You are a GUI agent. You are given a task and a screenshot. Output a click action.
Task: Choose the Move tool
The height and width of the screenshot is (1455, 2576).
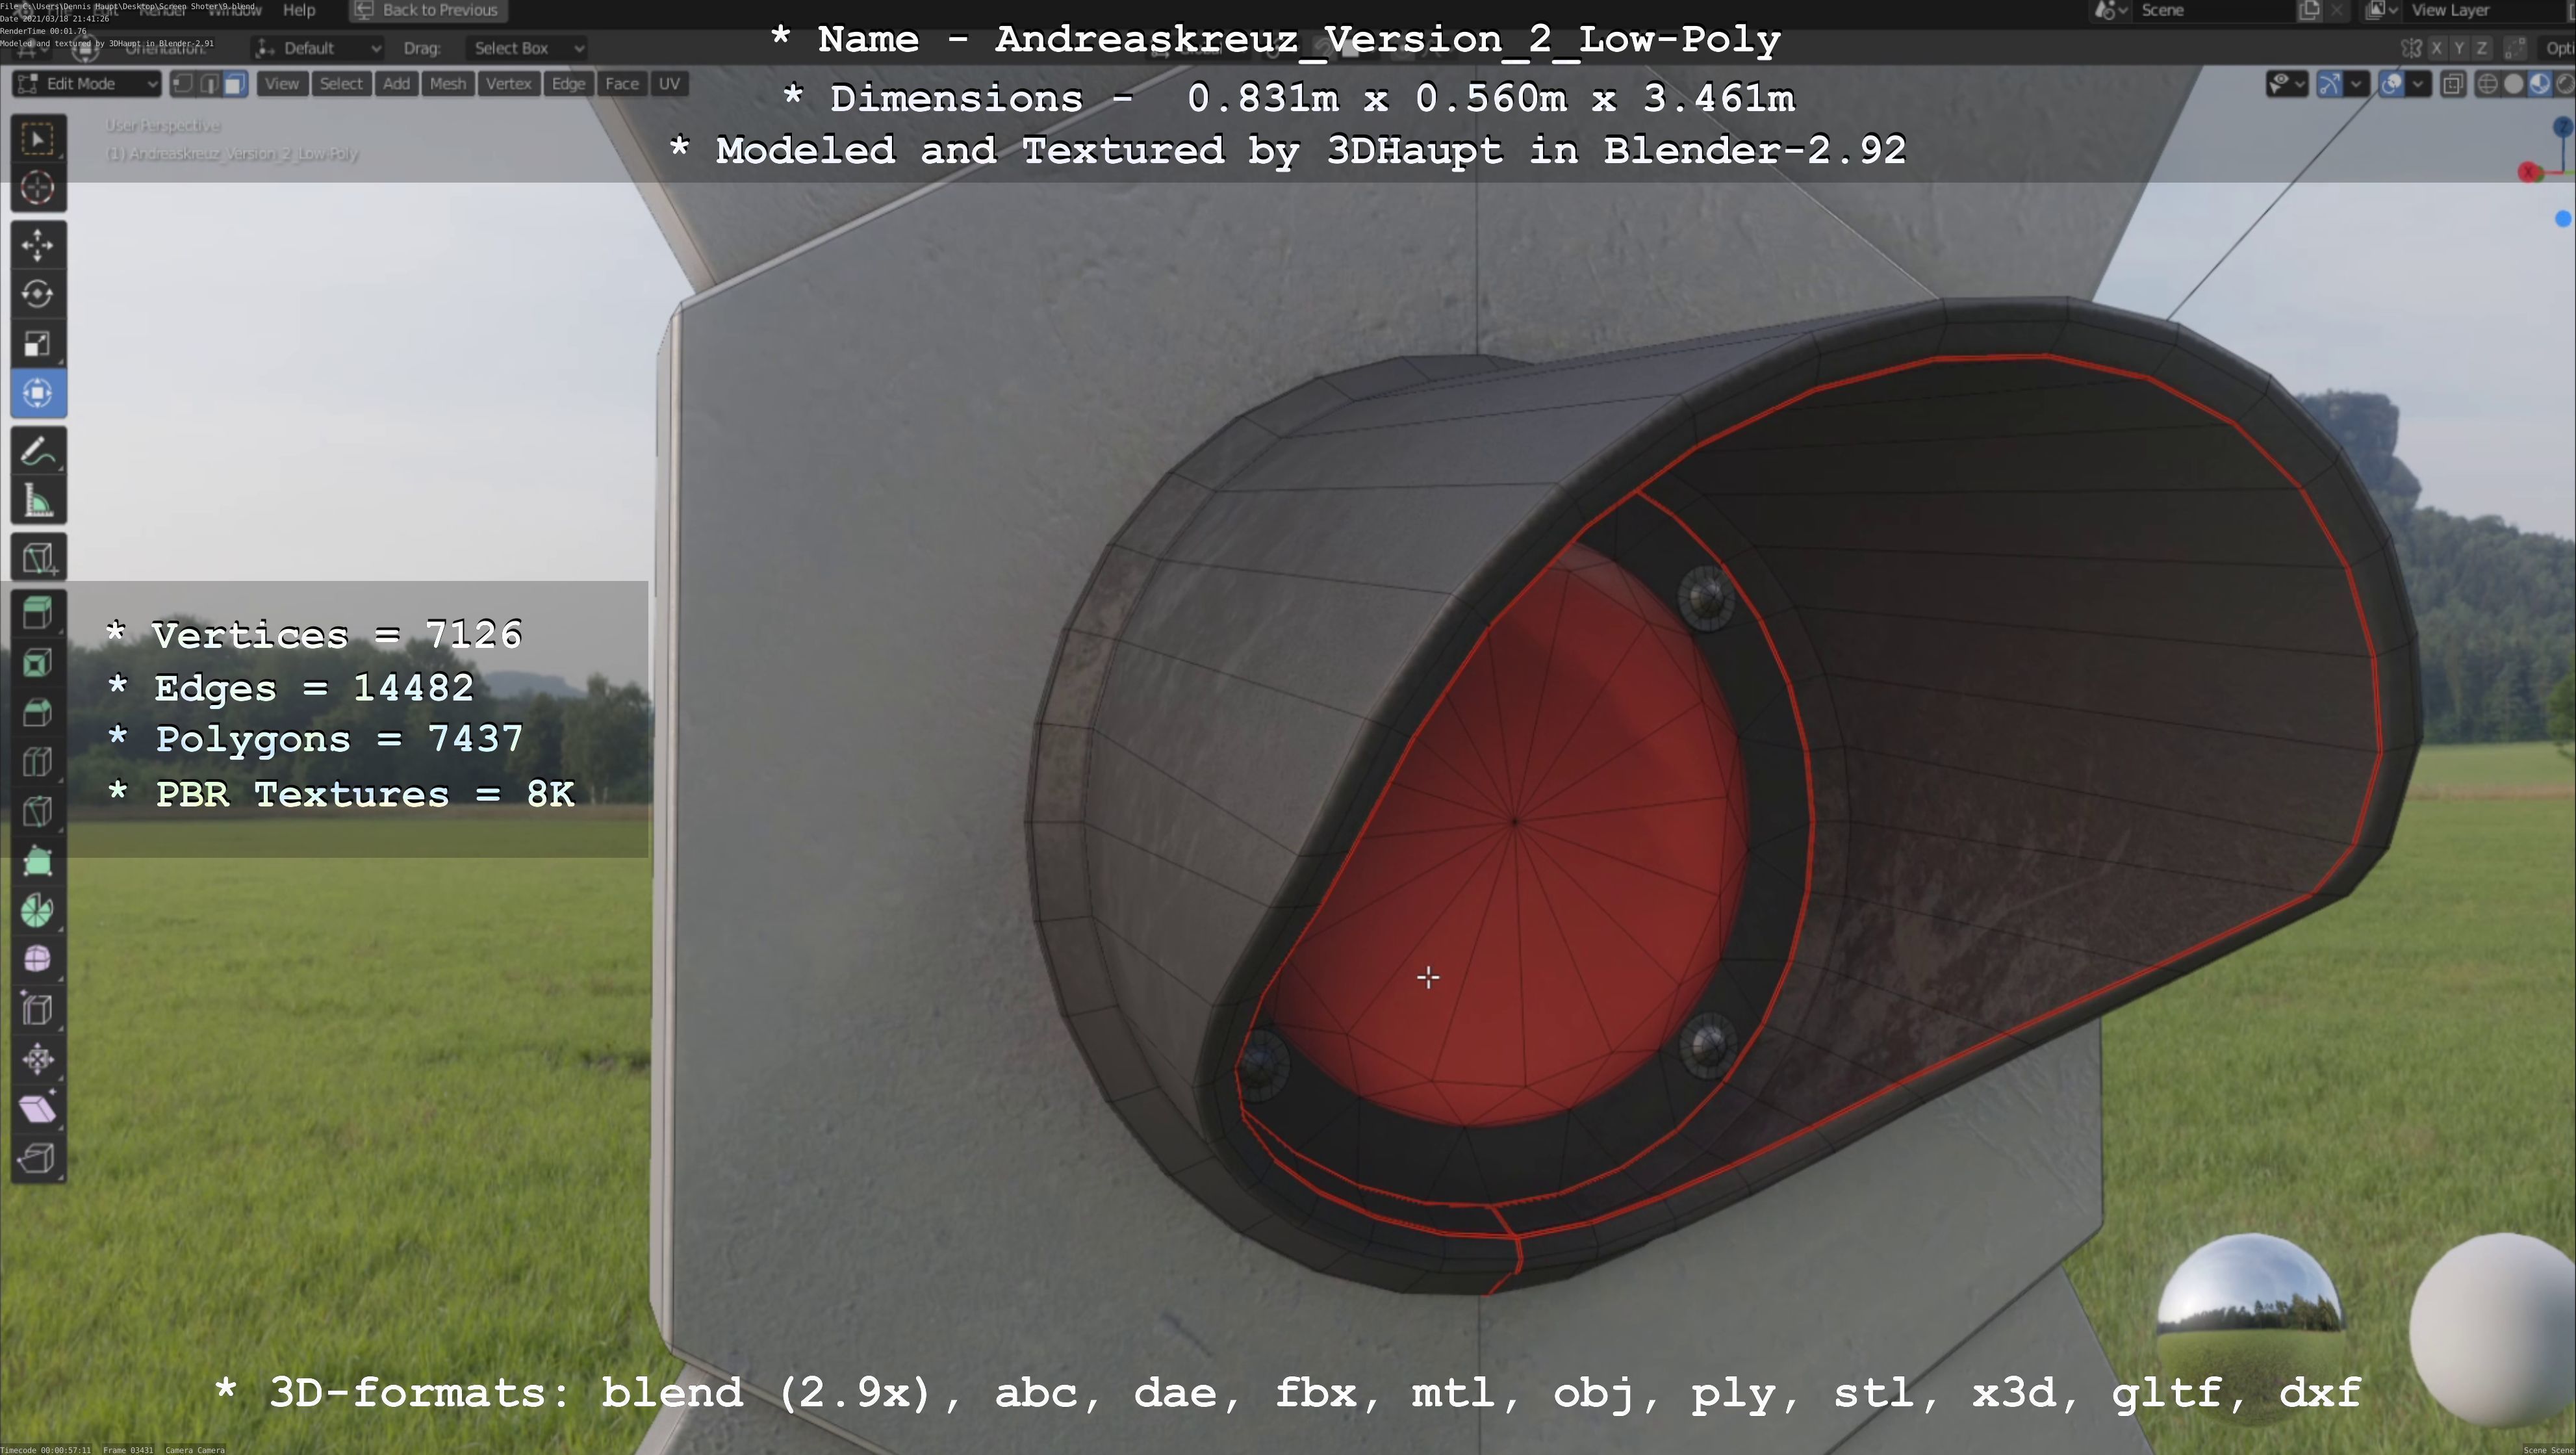coord(38,245)
